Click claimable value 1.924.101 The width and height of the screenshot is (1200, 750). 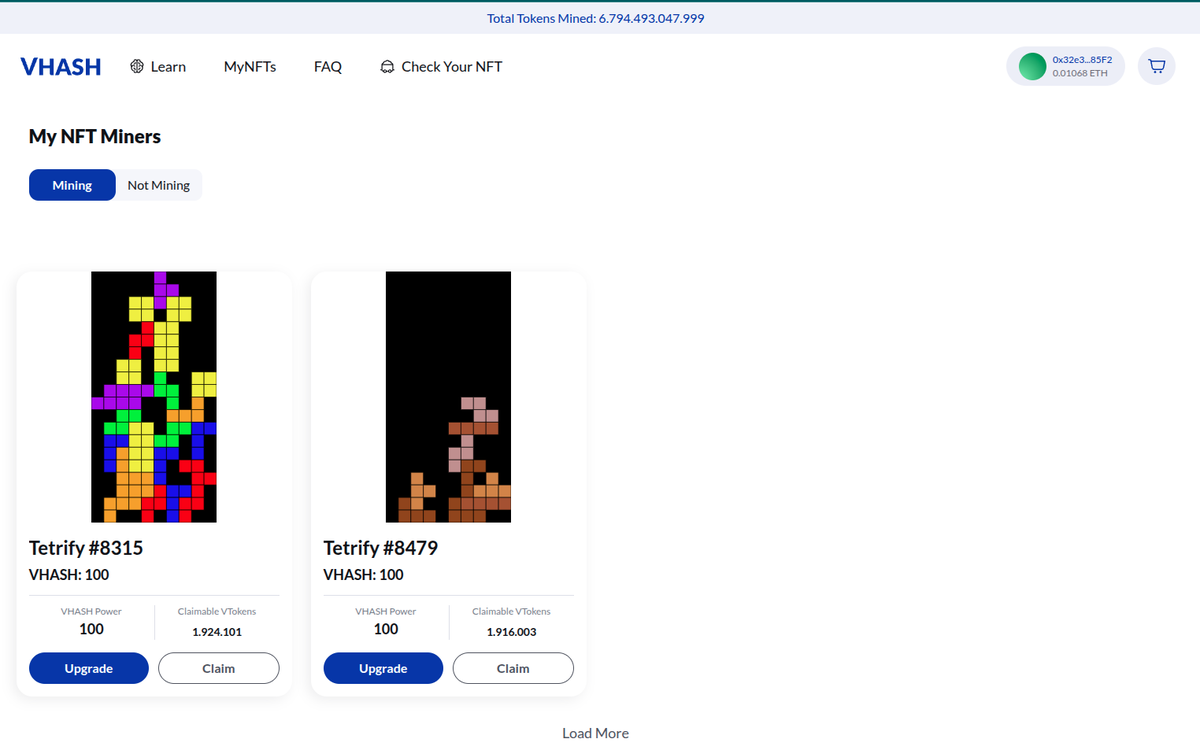click(x=217, y=632)
